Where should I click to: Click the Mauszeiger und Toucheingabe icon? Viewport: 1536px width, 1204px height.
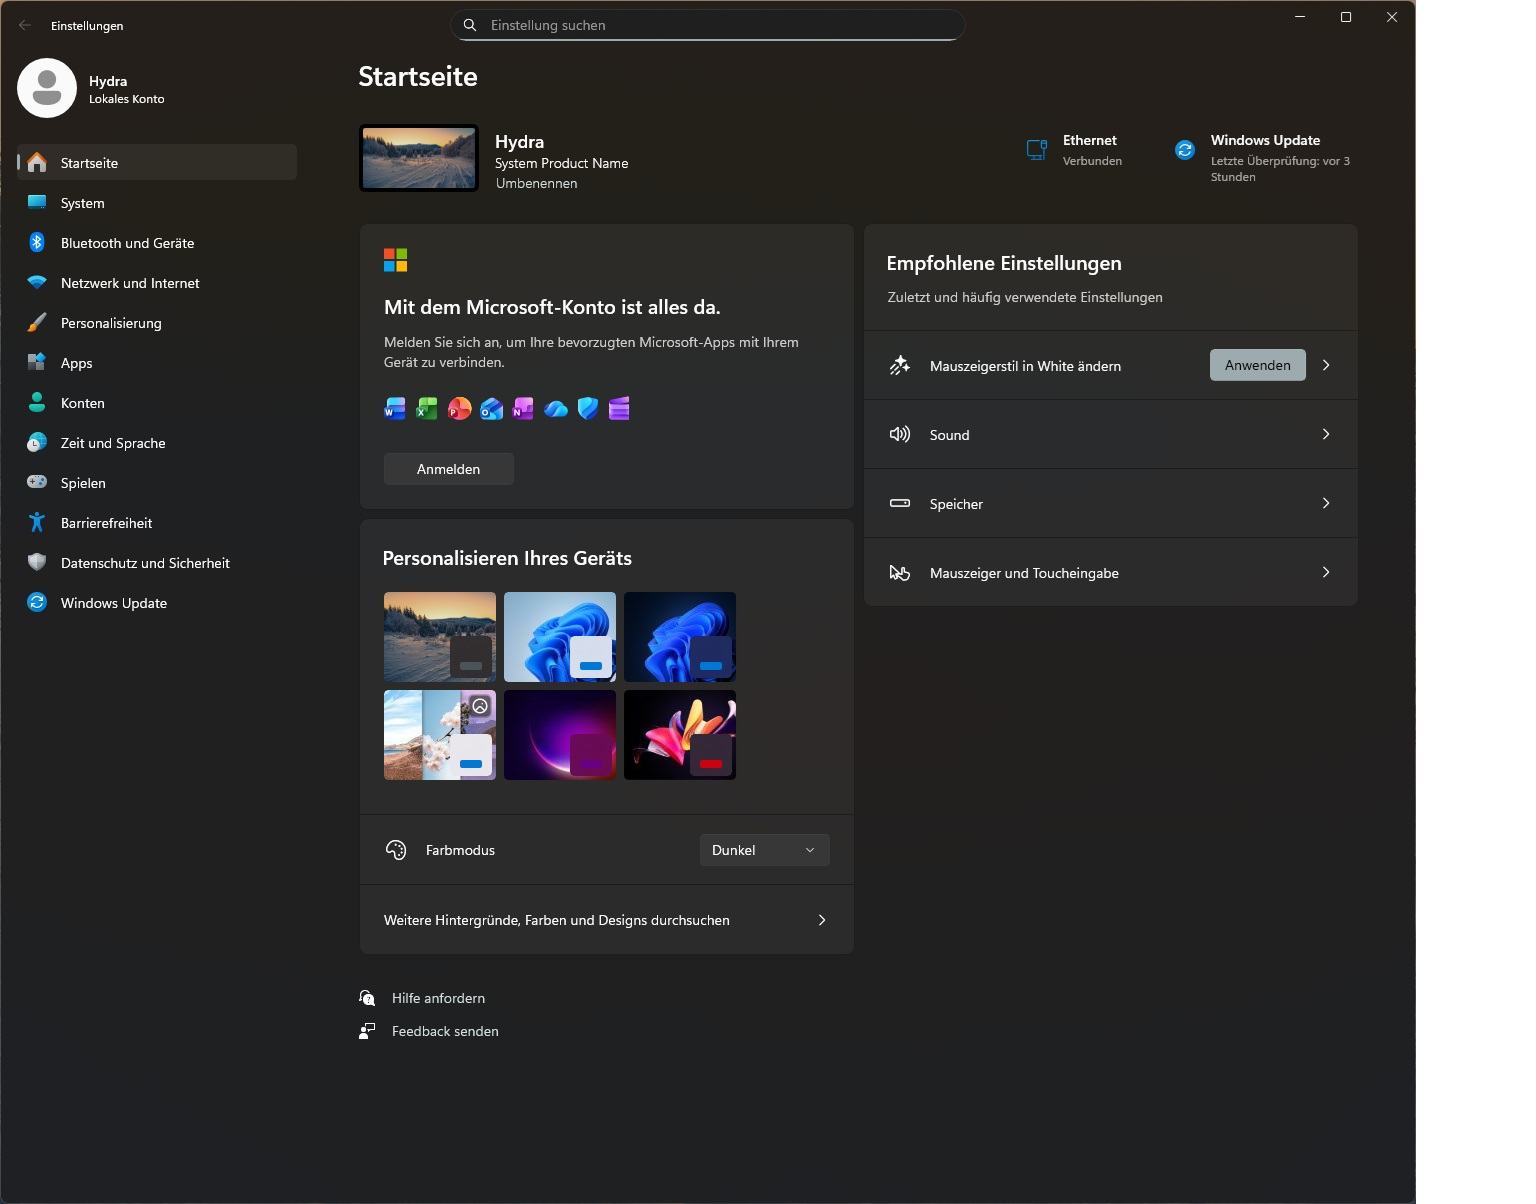(x=900, y=572)
